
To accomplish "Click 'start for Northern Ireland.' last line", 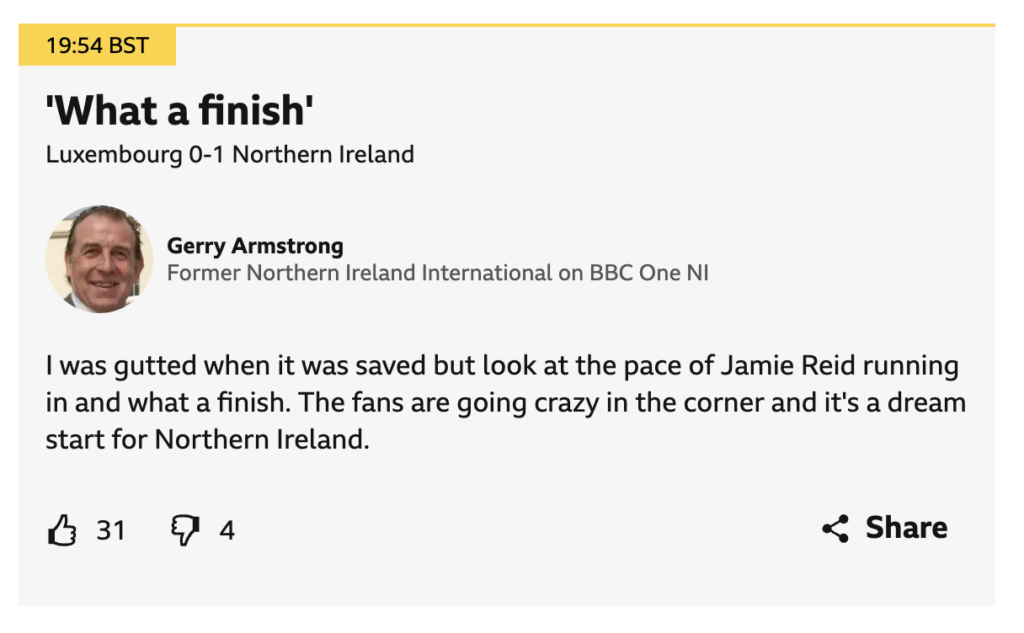I will pyautogui.click(x=207, y=440).
